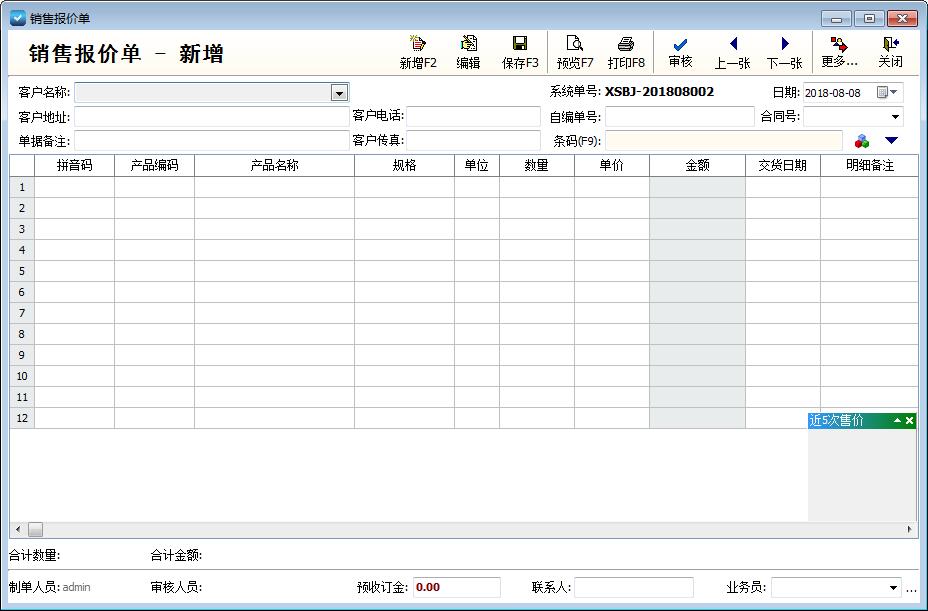The width and height of the screenshot is (928, 611).
Task: Close the 近5次售价 panel
Action: tap(910, 420)
